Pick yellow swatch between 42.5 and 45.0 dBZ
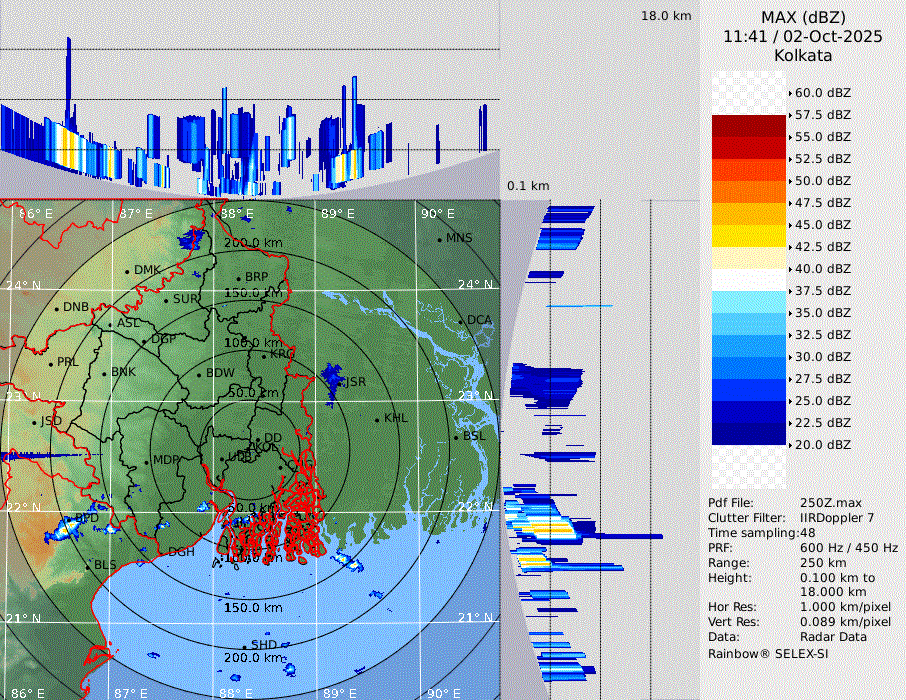The image size is (906, 700). 749,236
